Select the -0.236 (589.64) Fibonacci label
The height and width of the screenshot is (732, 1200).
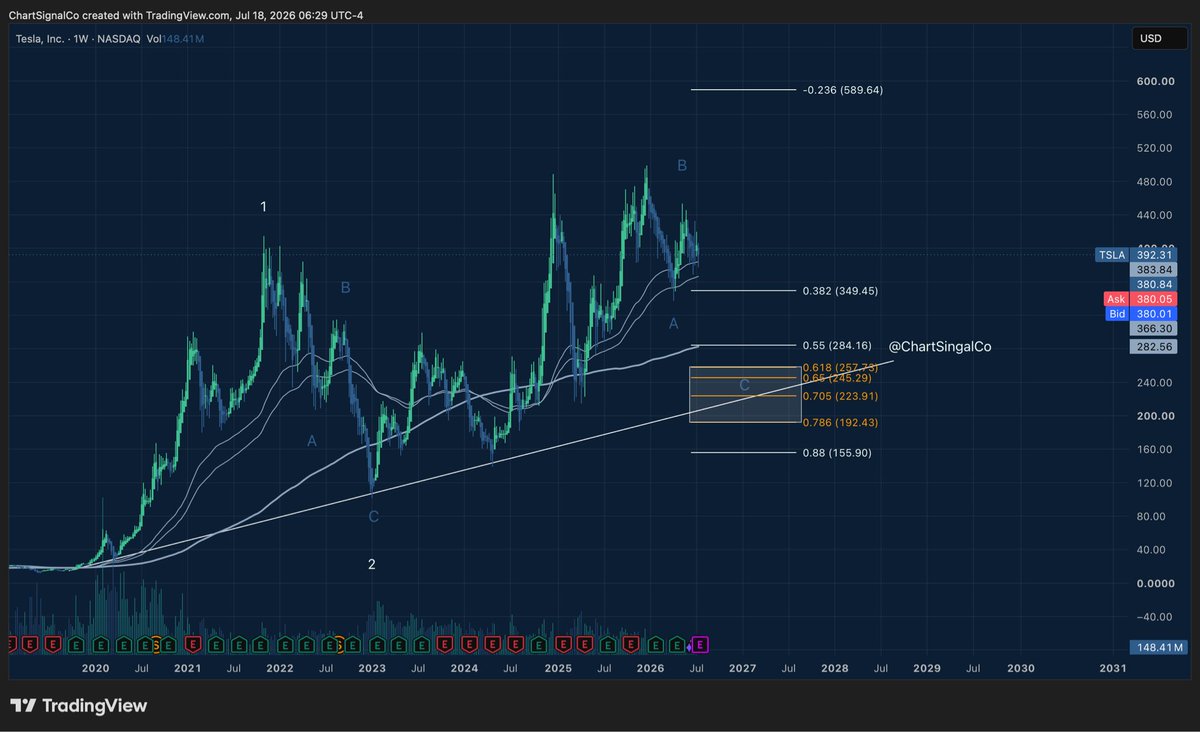(842, 90)
